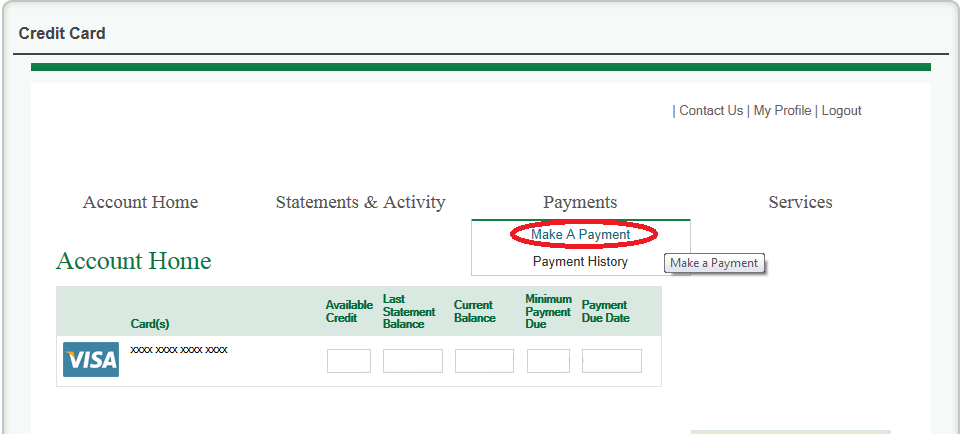The image size is (973, 441).
Task: Click the Logout link
Action: 841,110
